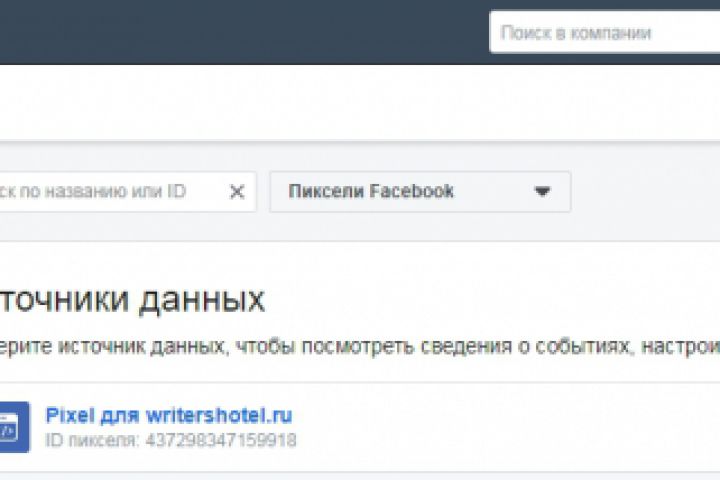Open the 'Pixel для writershotel.ru' link

click(x=169, y=415)
